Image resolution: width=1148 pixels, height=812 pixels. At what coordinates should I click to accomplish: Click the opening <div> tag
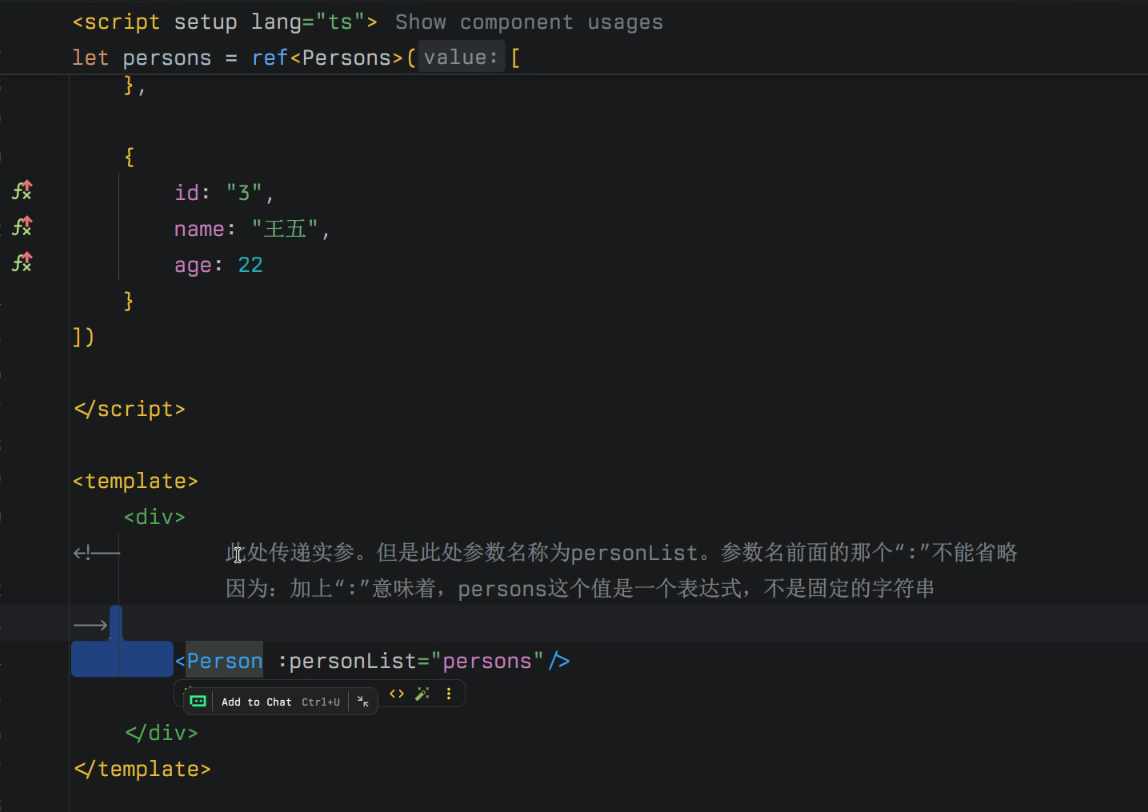154,516
